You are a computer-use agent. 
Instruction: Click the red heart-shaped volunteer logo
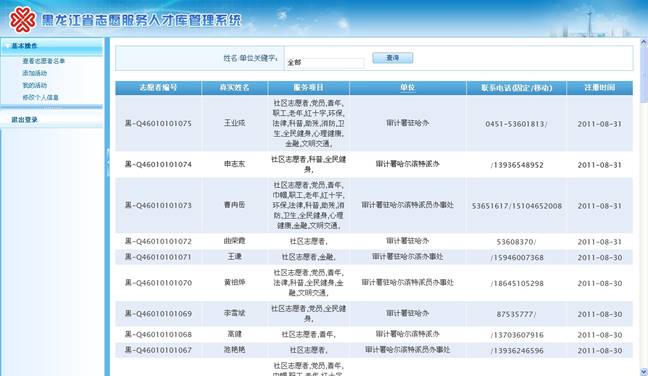click(x=22, y=20)
